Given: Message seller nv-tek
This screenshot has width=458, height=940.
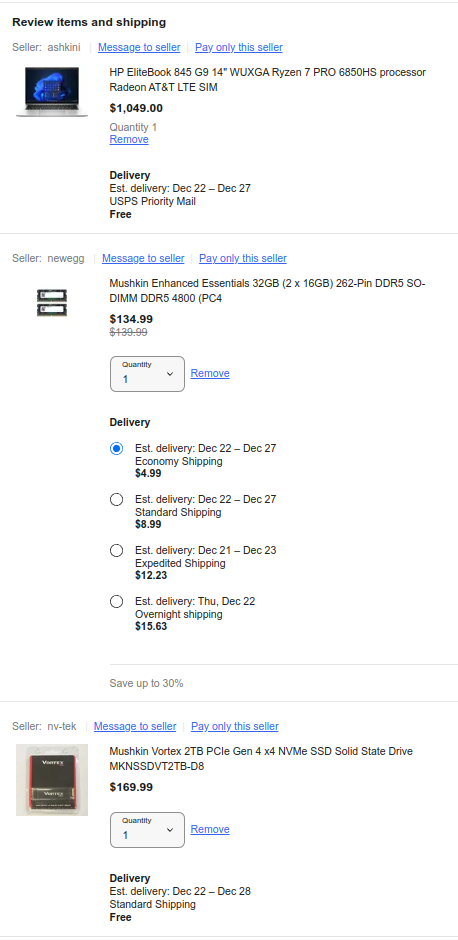Looking at the screenshot, I should [135, 727].
